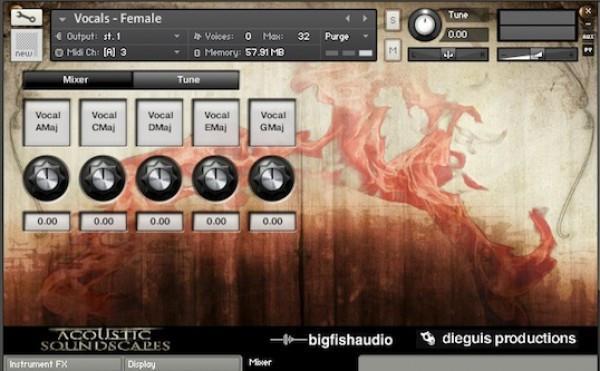Click the Output speaker icon

pyautogui.click(x=59, y=36)
